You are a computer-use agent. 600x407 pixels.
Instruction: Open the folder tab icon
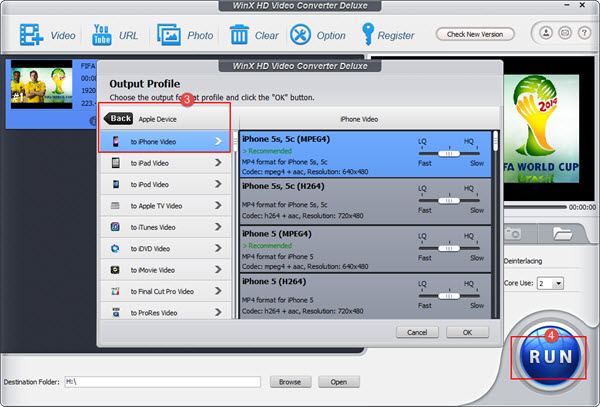562,233
